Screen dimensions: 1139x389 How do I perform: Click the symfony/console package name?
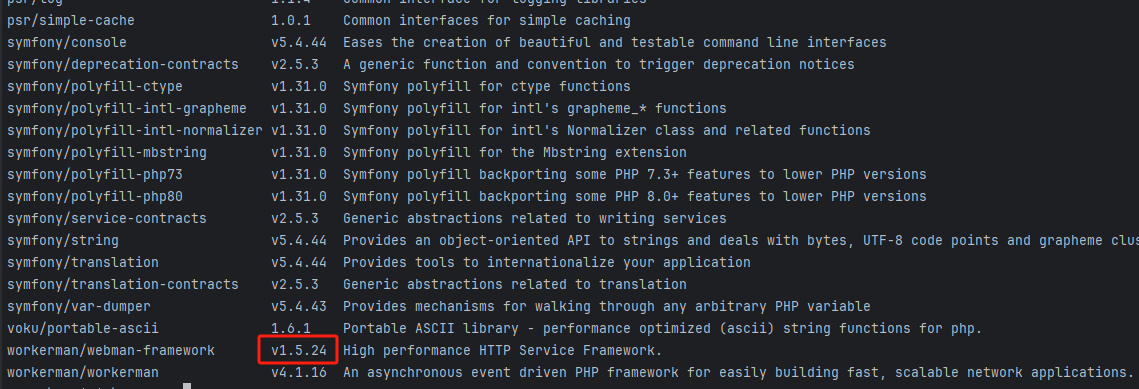[67, 43]
